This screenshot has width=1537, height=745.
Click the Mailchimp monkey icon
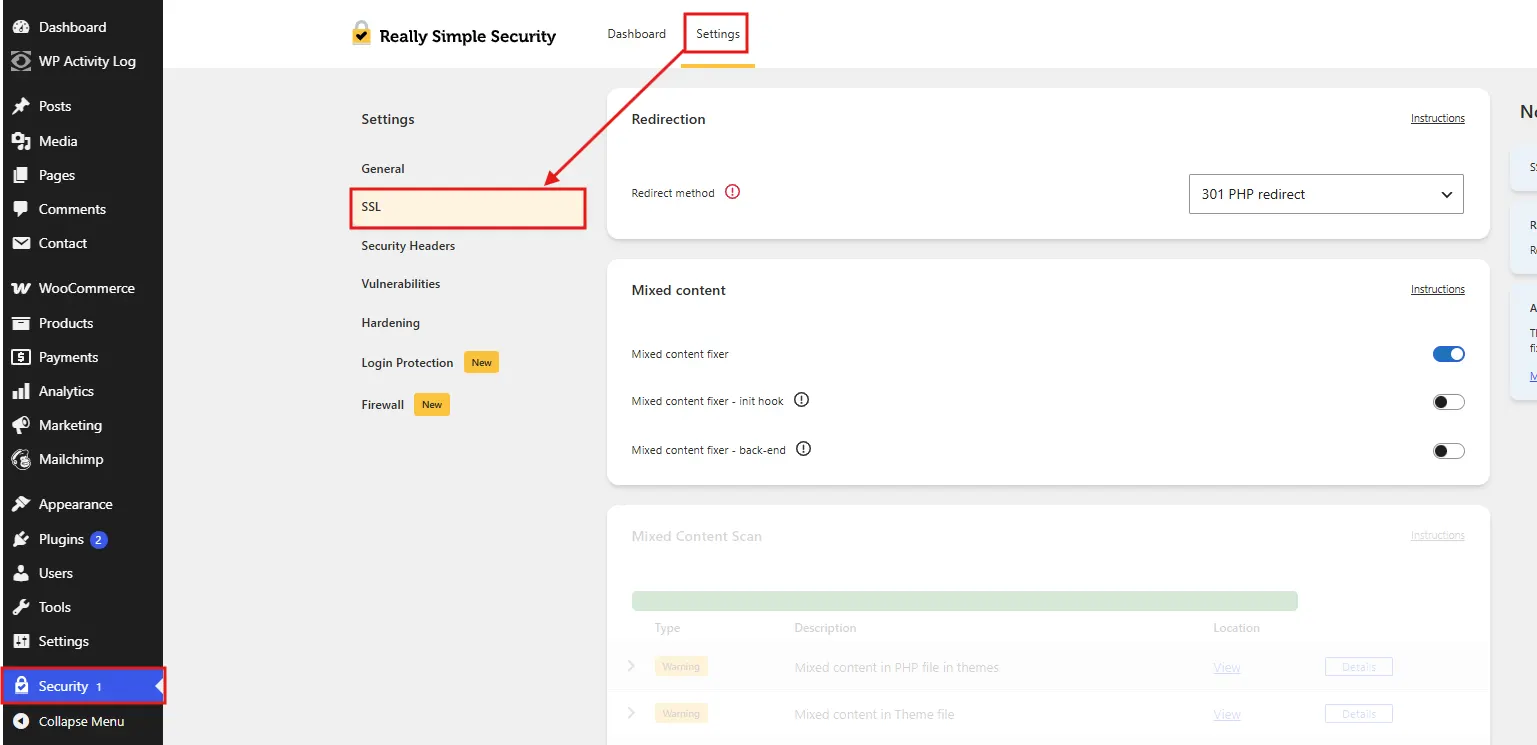coord(20,459)
